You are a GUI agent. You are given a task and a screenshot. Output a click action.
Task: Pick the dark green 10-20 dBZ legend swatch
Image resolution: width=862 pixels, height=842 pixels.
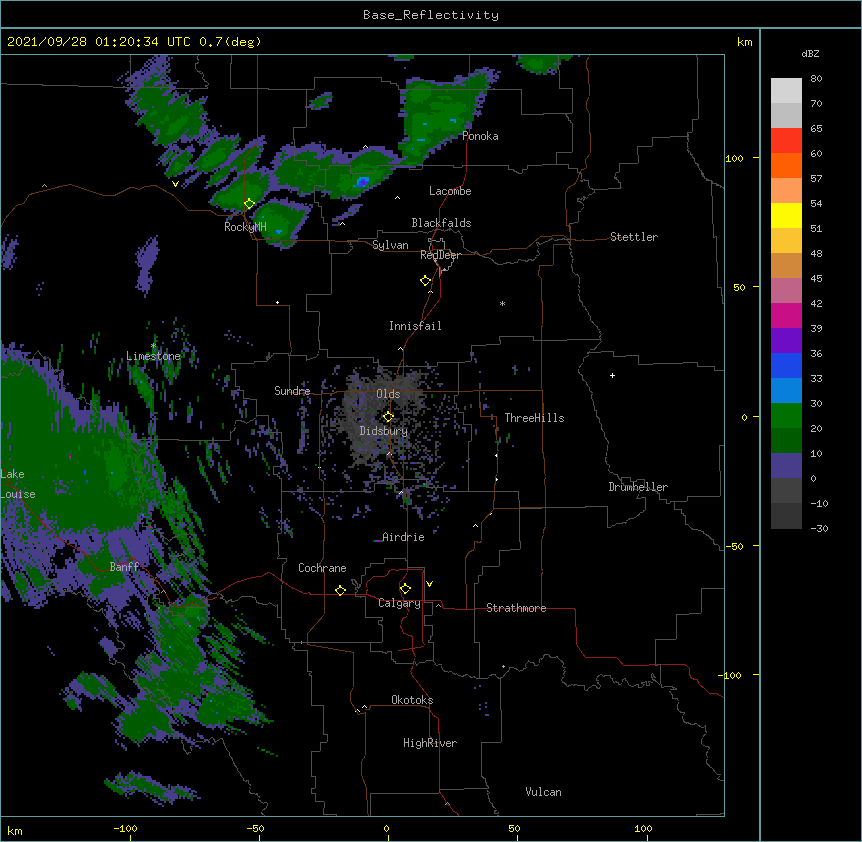click(786, 441)
